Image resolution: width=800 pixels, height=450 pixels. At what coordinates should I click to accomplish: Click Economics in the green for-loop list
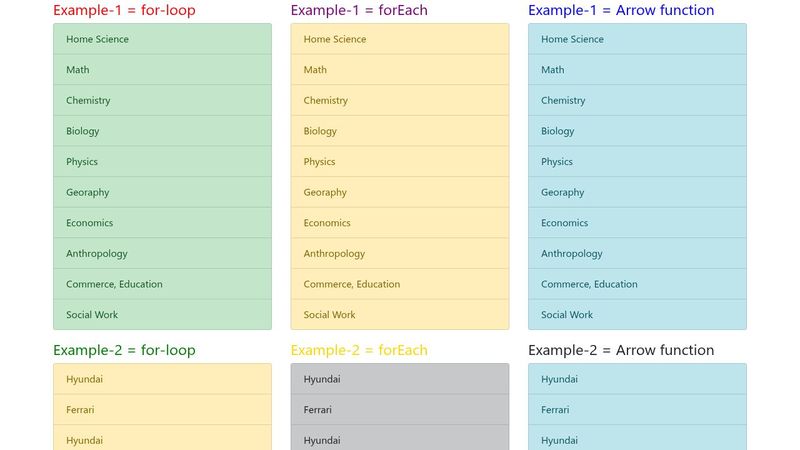90,223
